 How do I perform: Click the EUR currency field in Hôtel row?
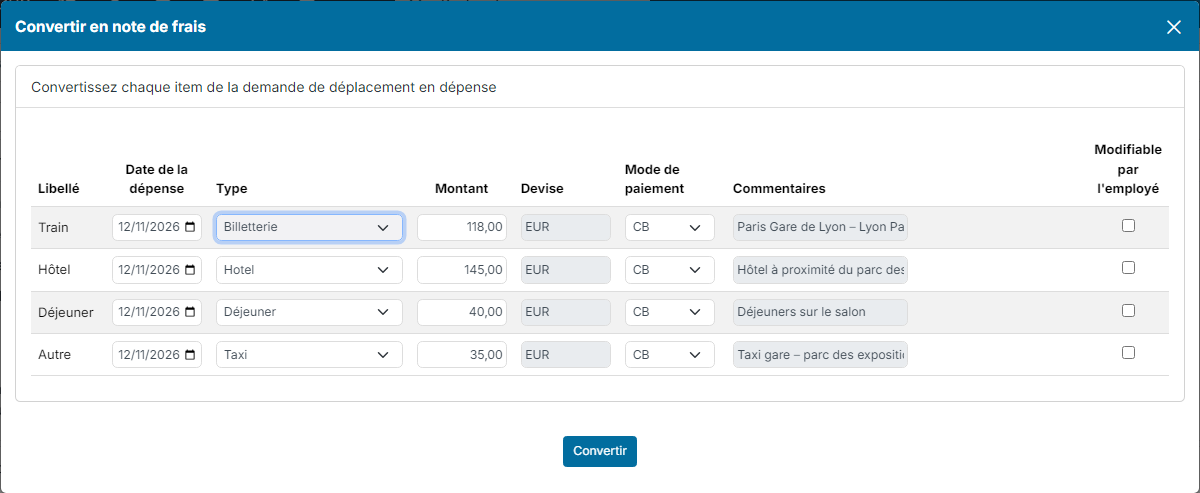565,270
